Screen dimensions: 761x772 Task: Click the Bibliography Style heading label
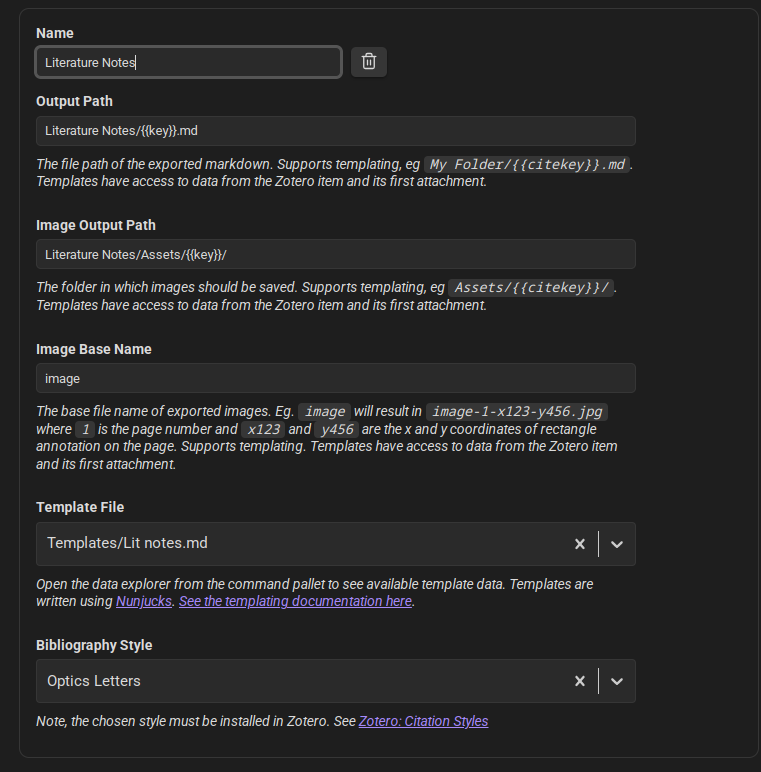[94, 645]
